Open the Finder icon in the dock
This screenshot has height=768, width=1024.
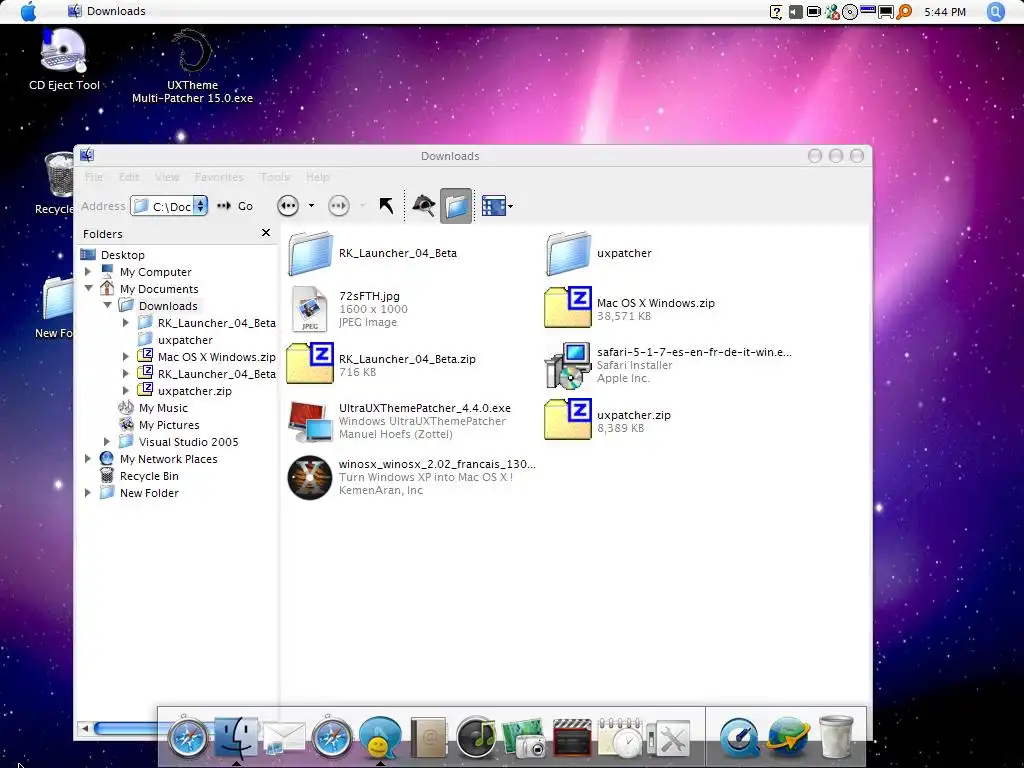point(236,737)
